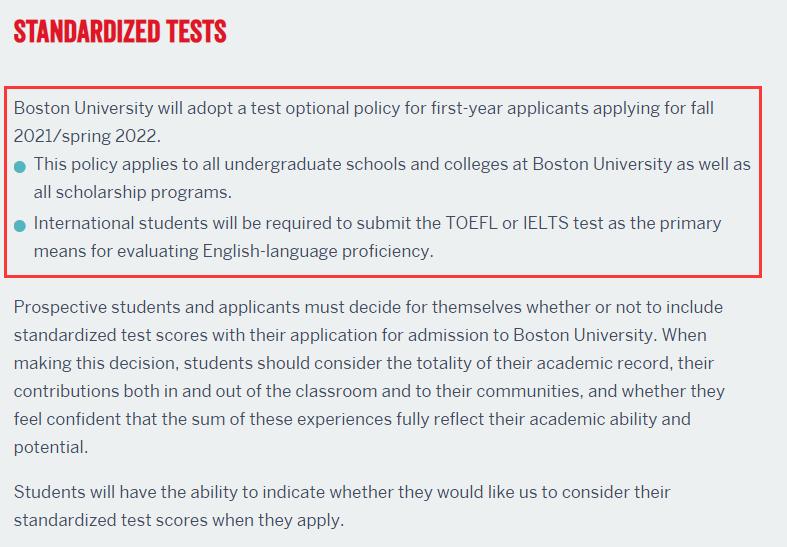Click the text "standardized test scores when they apply."
This screenshot has height=547, width=787.
[178, 520]
